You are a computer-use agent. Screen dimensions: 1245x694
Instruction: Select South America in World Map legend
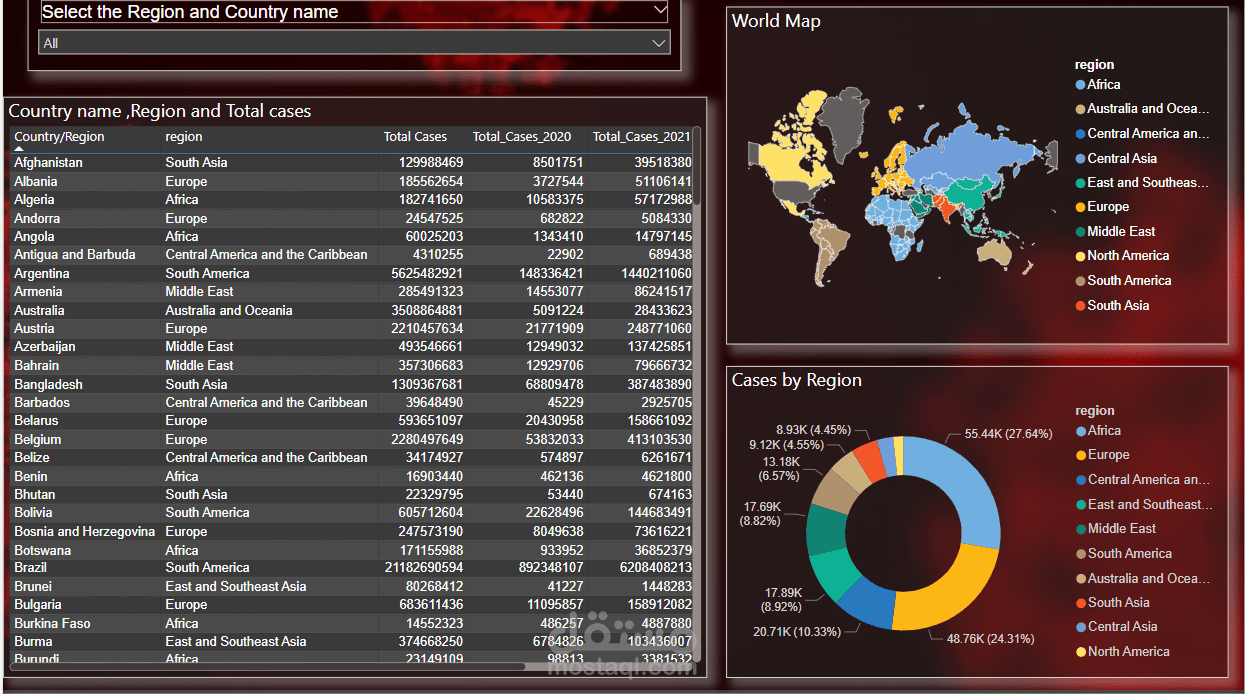click(1123, 281)
